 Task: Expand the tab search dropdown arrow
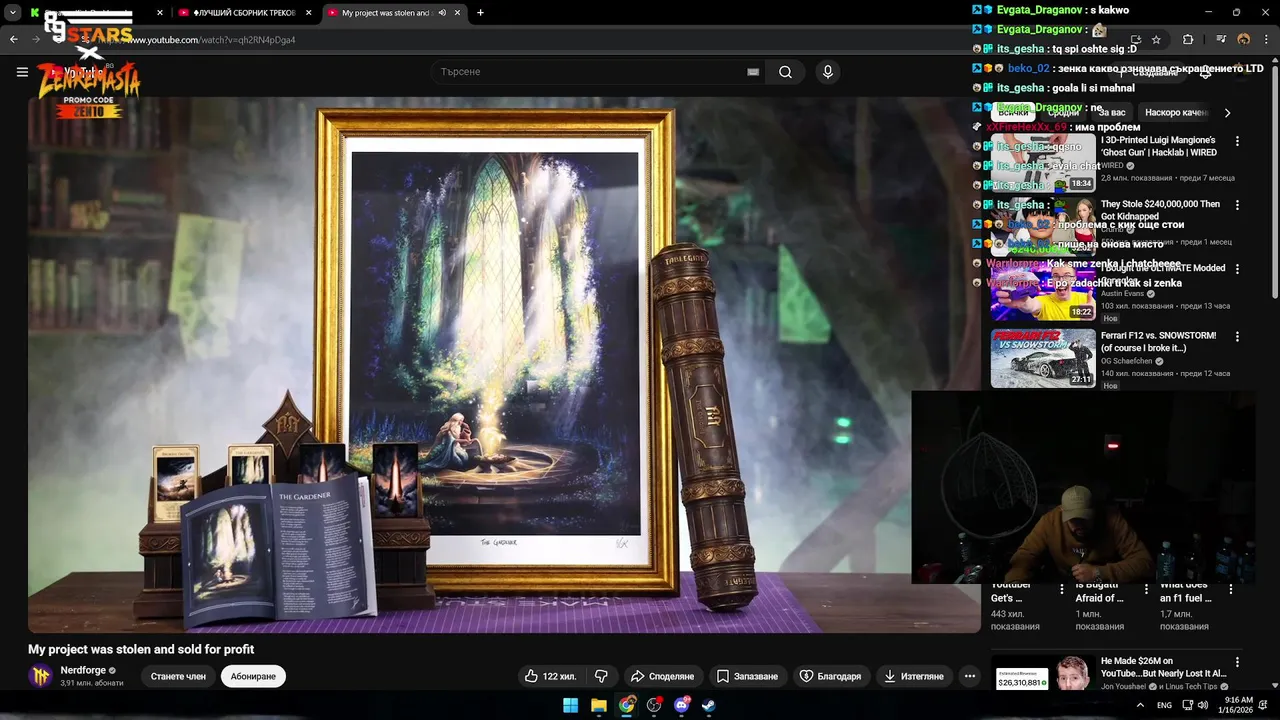[x=13, y=13]
